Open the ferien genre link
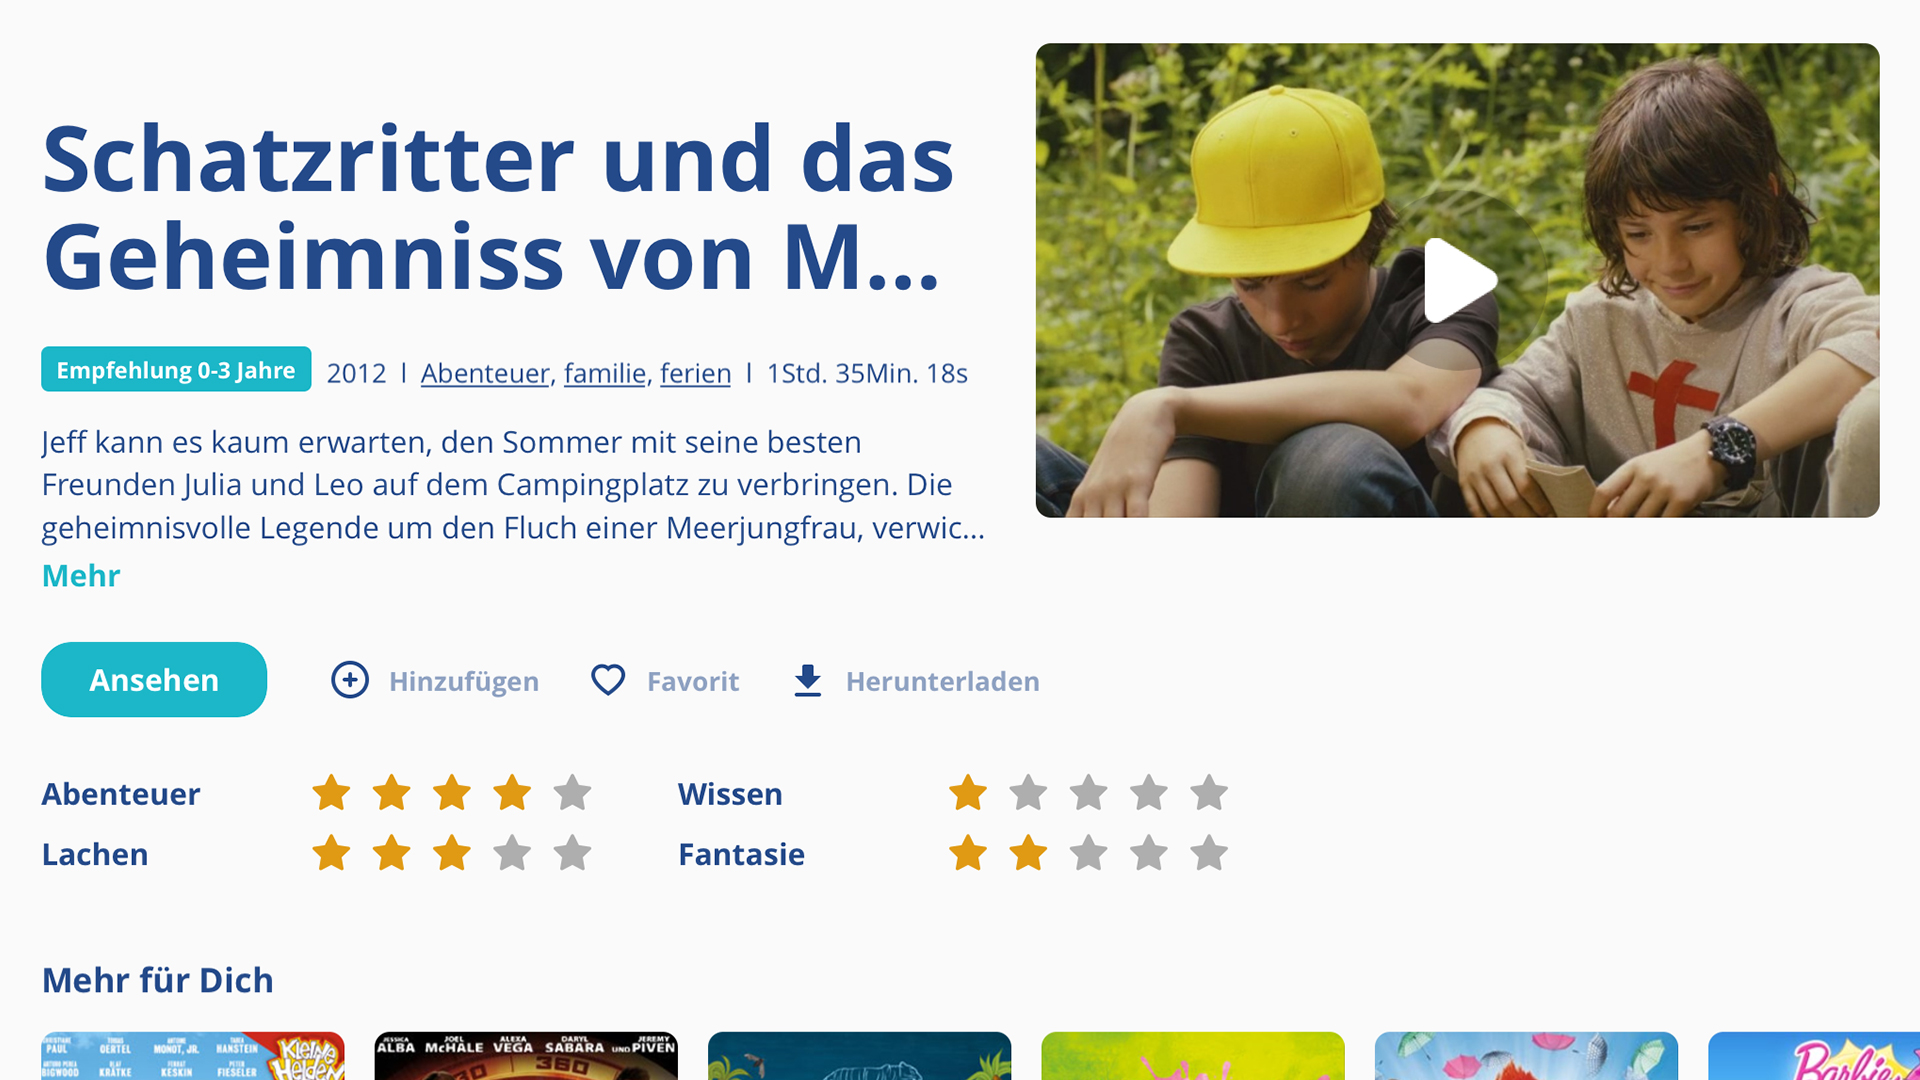1920x1080 pixels. point(695,373)
